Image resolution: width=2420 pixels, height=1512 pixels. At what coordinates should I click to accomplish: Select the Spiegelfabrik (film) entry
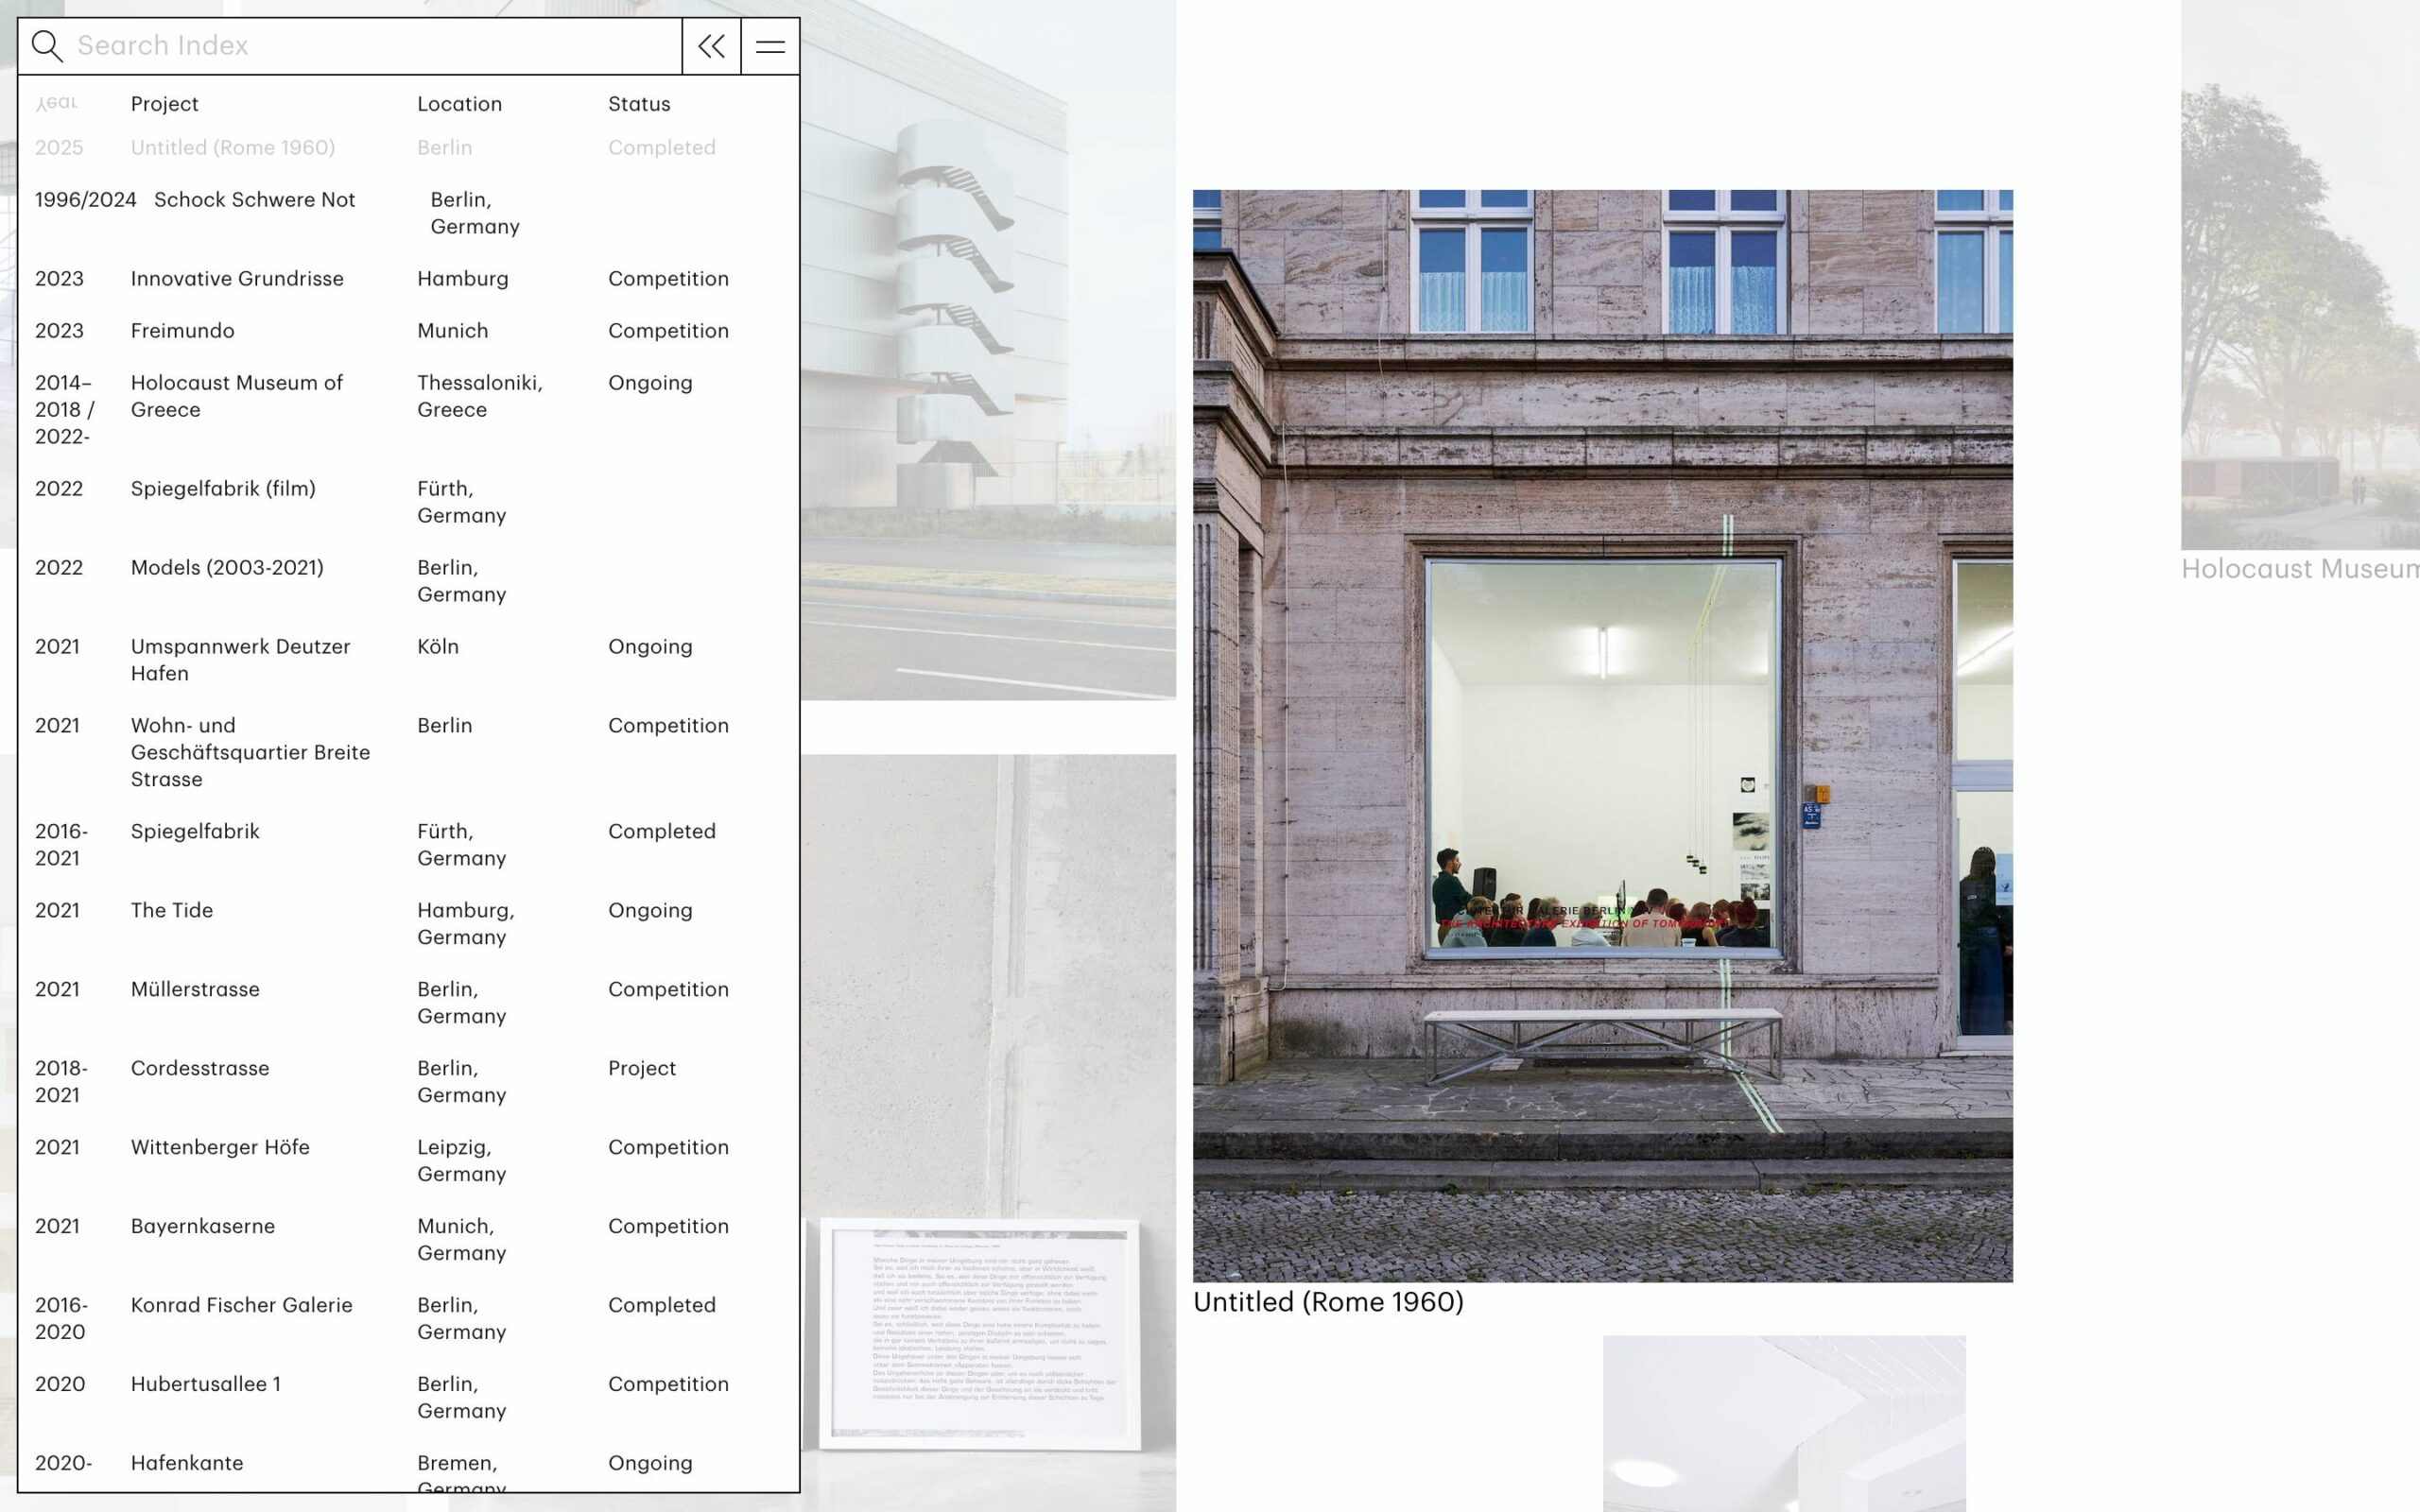point(222,489)
